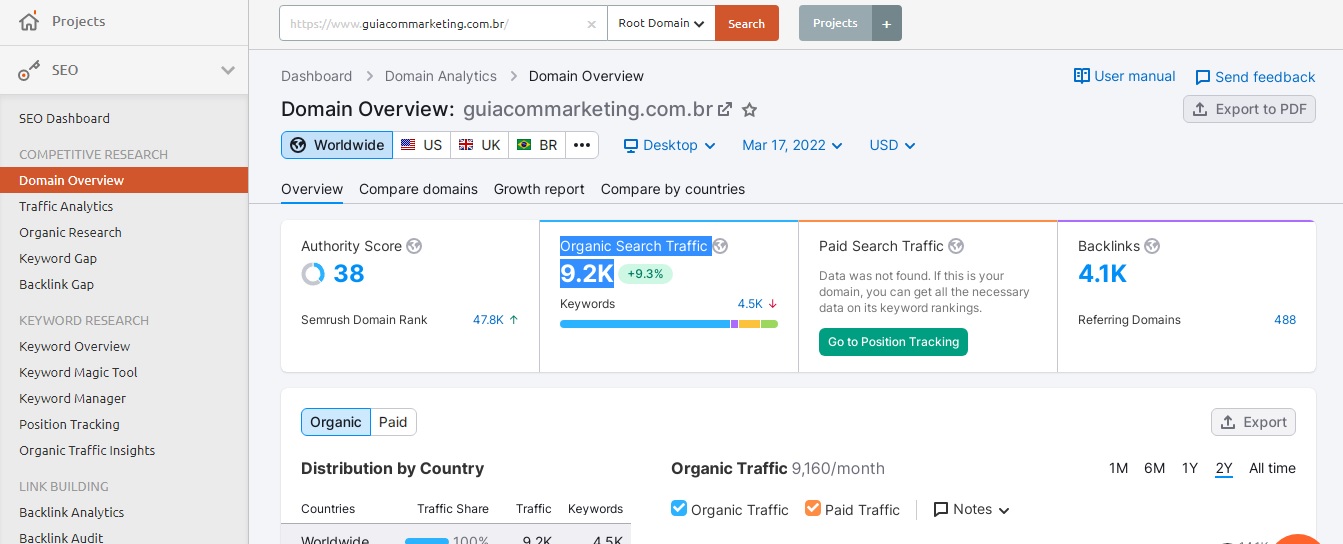Select the US database
Image resolution: width=1343 pixels, height=544 pixels.
[x=421, y=145]
